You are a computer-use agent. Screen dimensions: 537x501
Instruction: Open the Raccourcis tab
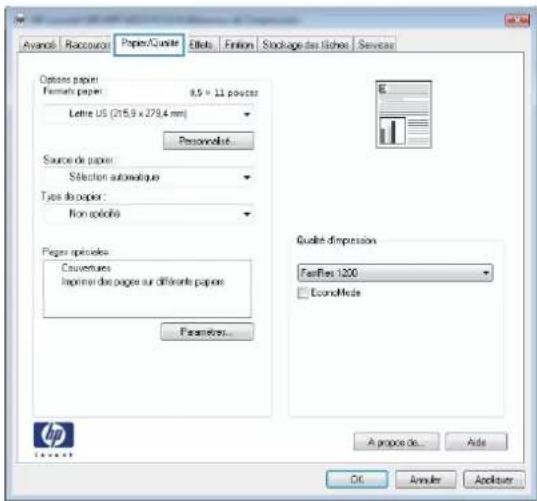click(x=87, y=45)
